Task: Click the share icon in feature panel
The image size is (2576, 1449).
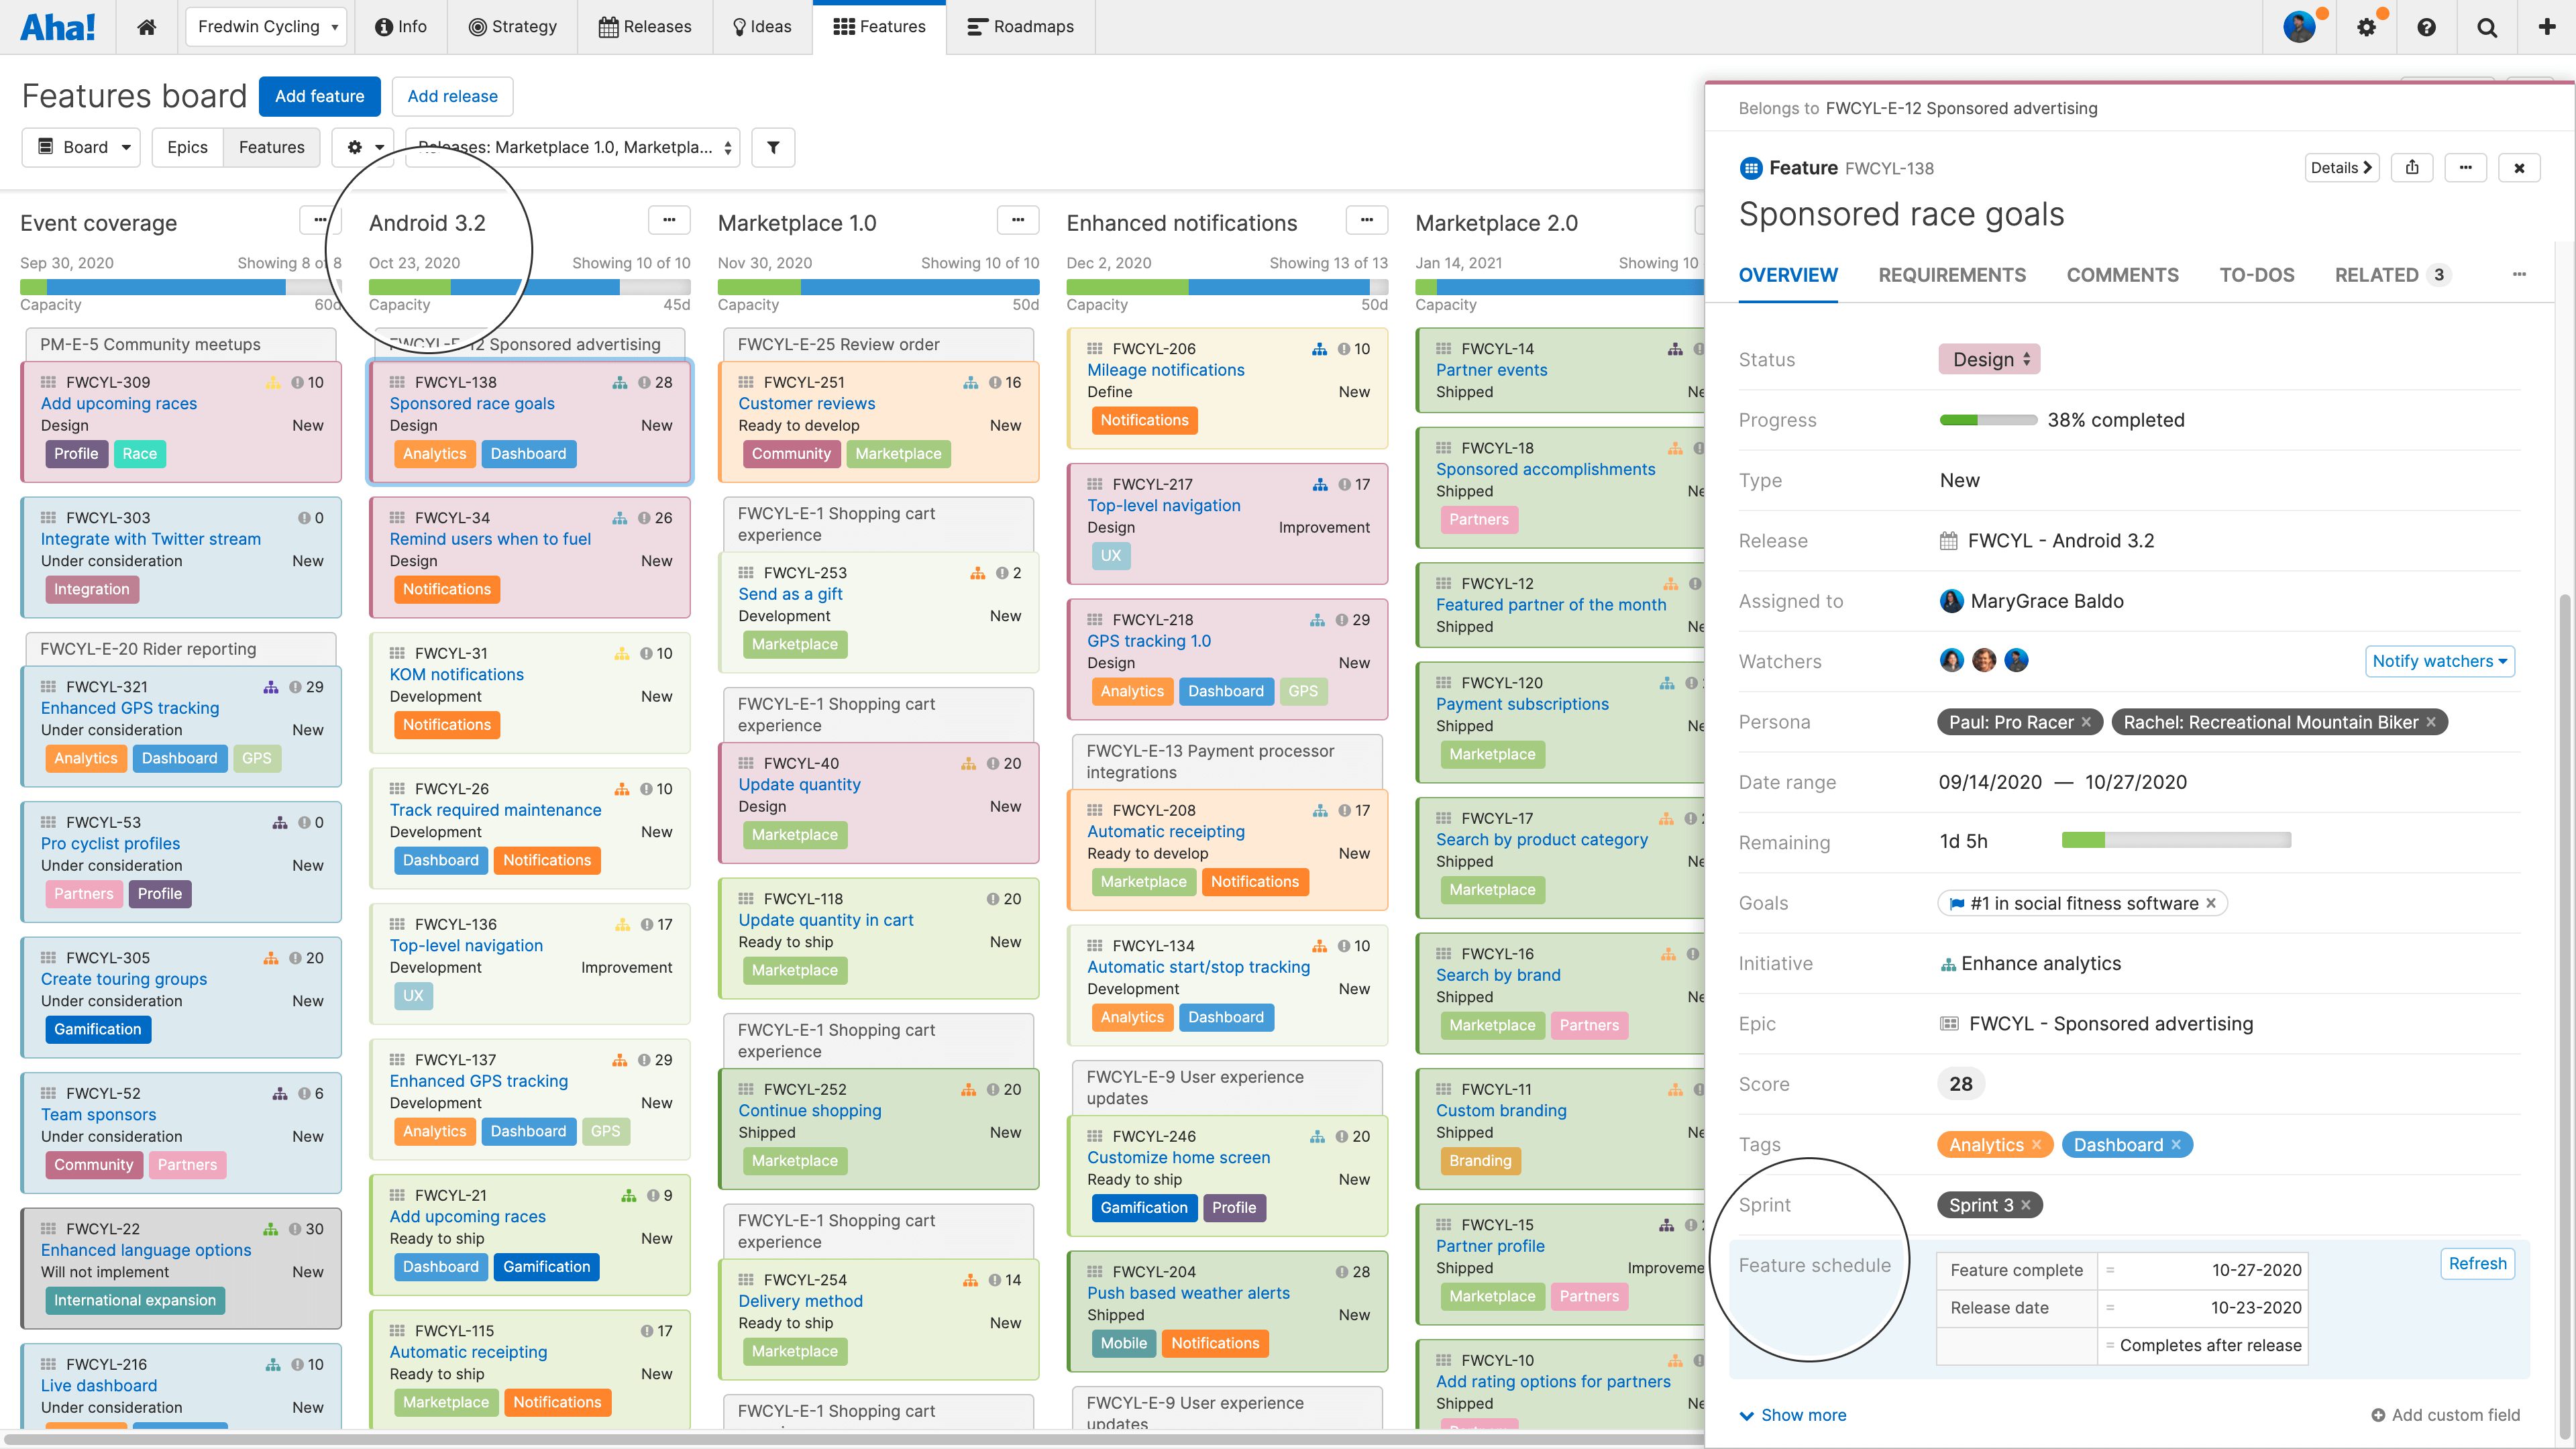Action: click(2412, 168)
